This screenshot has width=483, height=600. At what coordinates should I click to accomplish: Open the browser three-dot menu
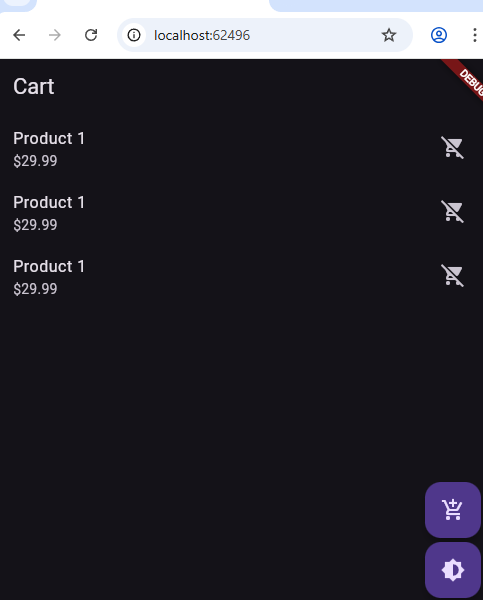coord(475,35)
